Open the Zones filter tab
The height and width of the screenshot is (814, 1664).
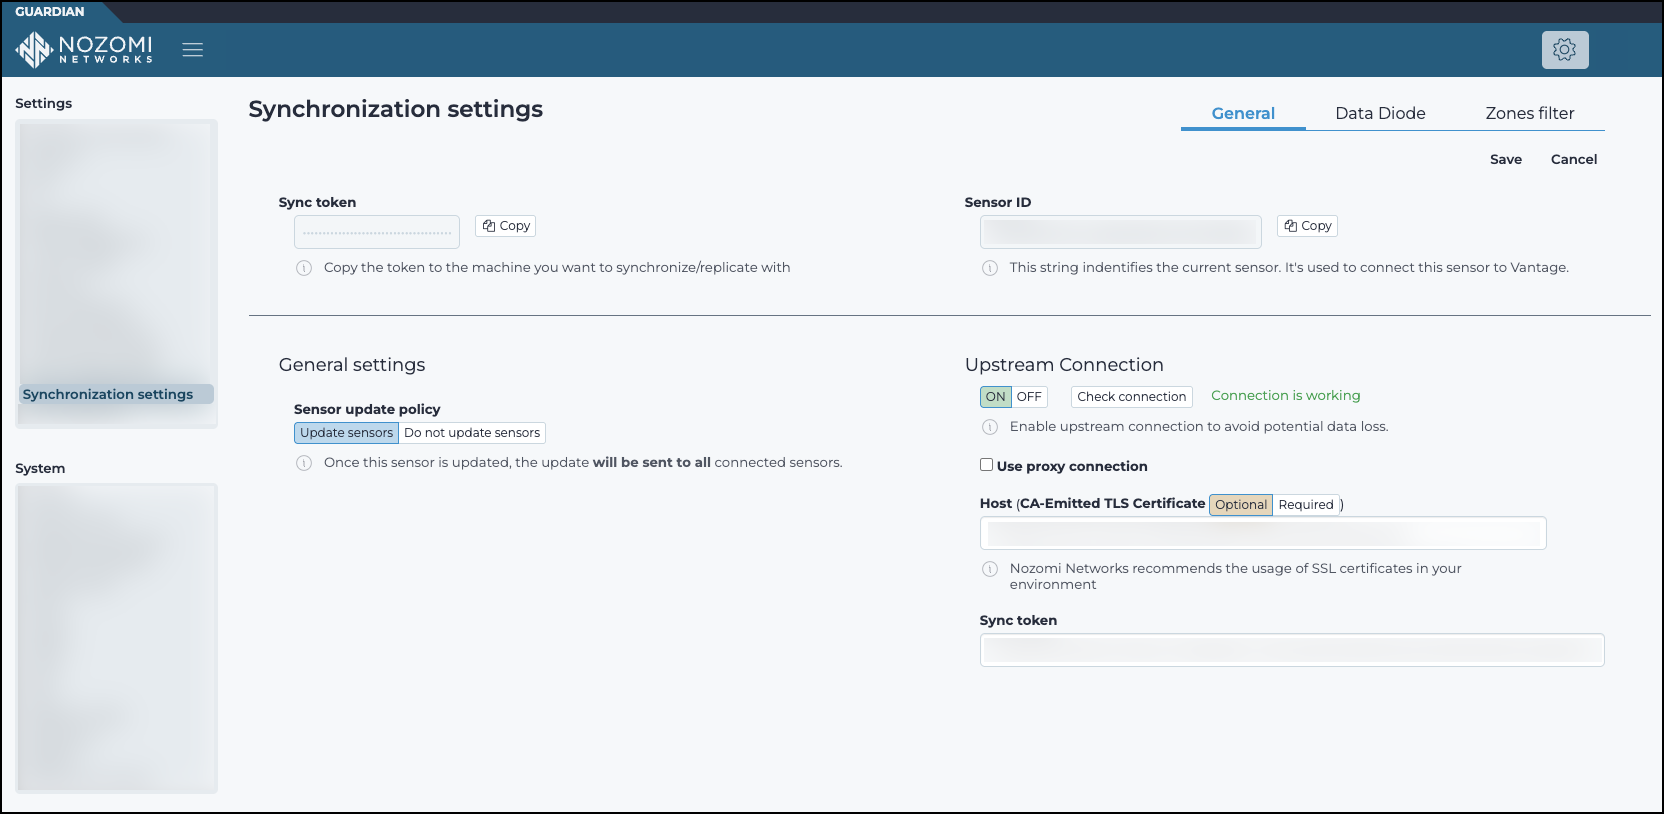(x=1530, y=114)
